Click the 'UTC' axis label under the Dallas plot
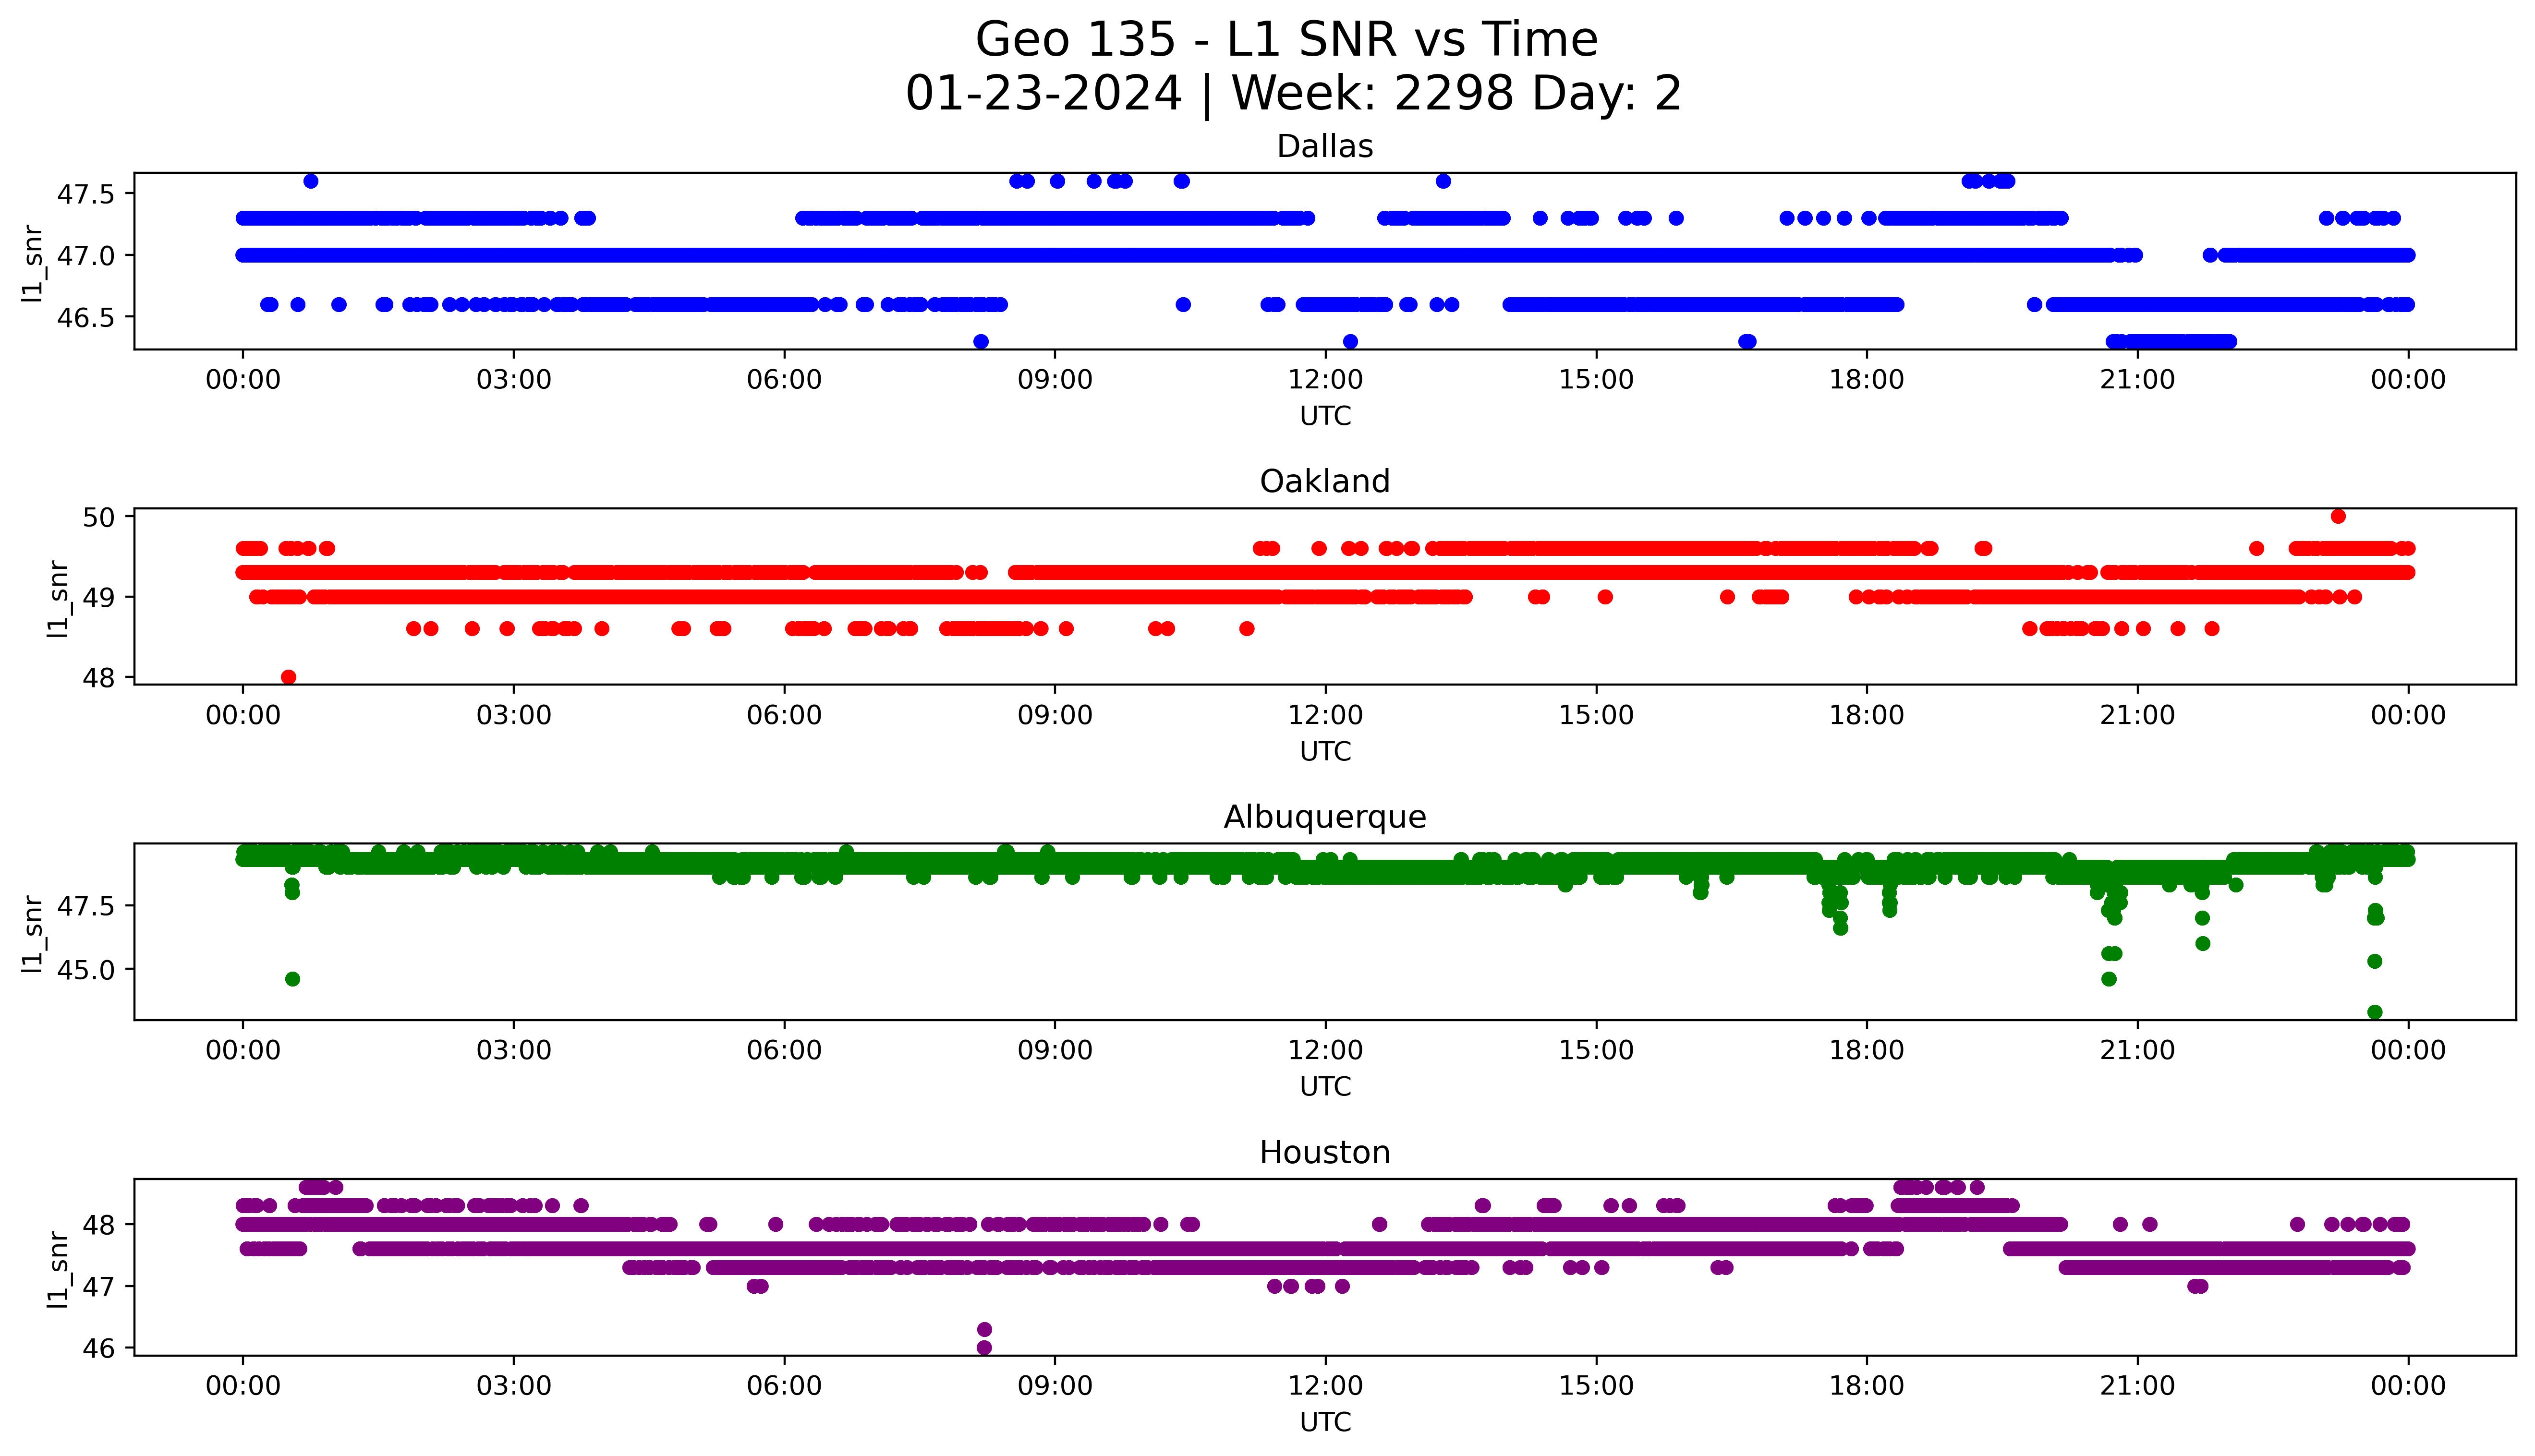Image resolution: width=2535 pixels, height=1456 pixels. 1325,416
